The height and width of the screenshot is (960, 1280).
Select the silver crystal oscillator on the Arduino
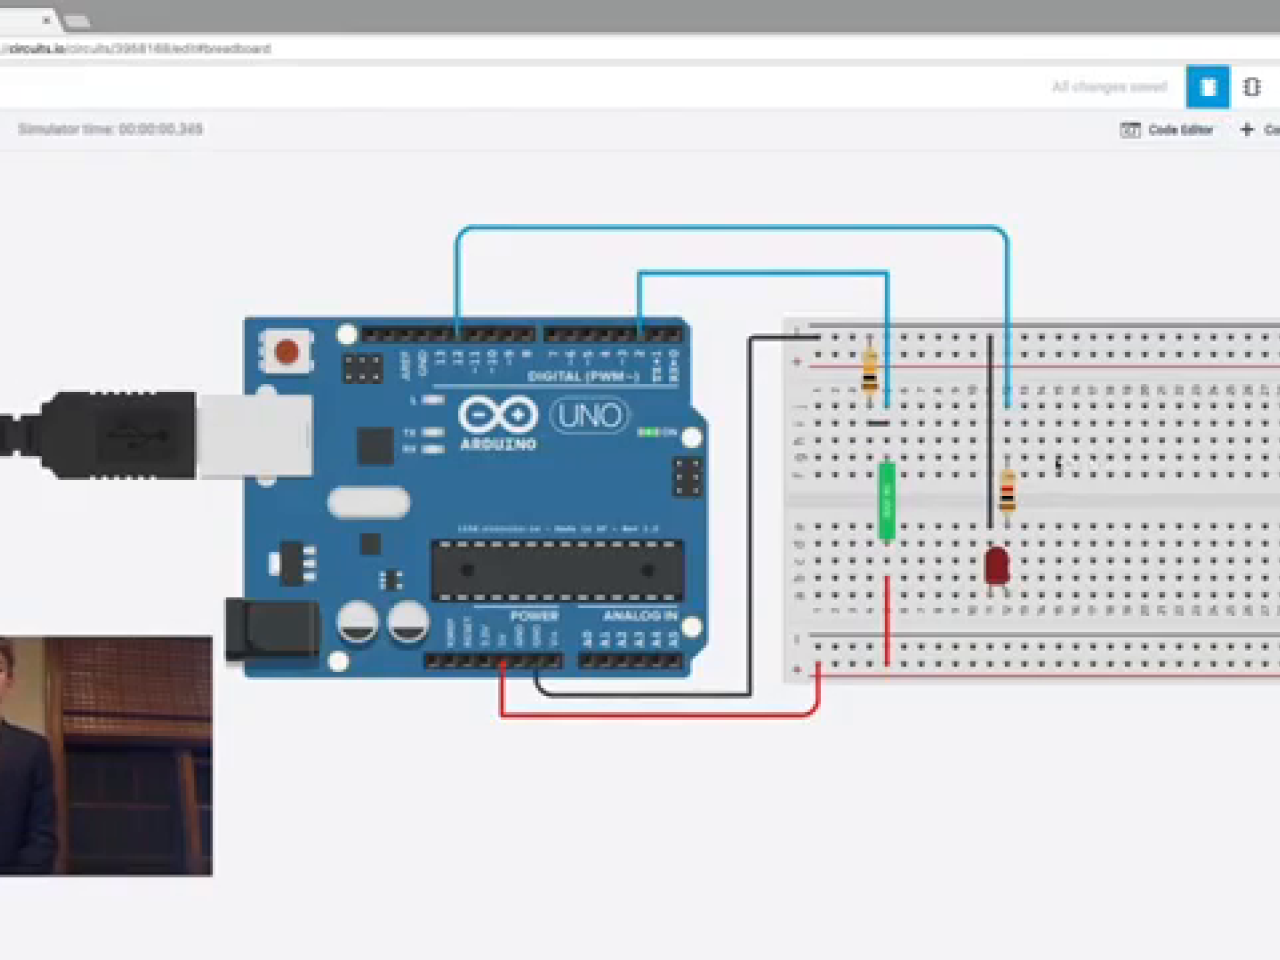tap(368, 501)
